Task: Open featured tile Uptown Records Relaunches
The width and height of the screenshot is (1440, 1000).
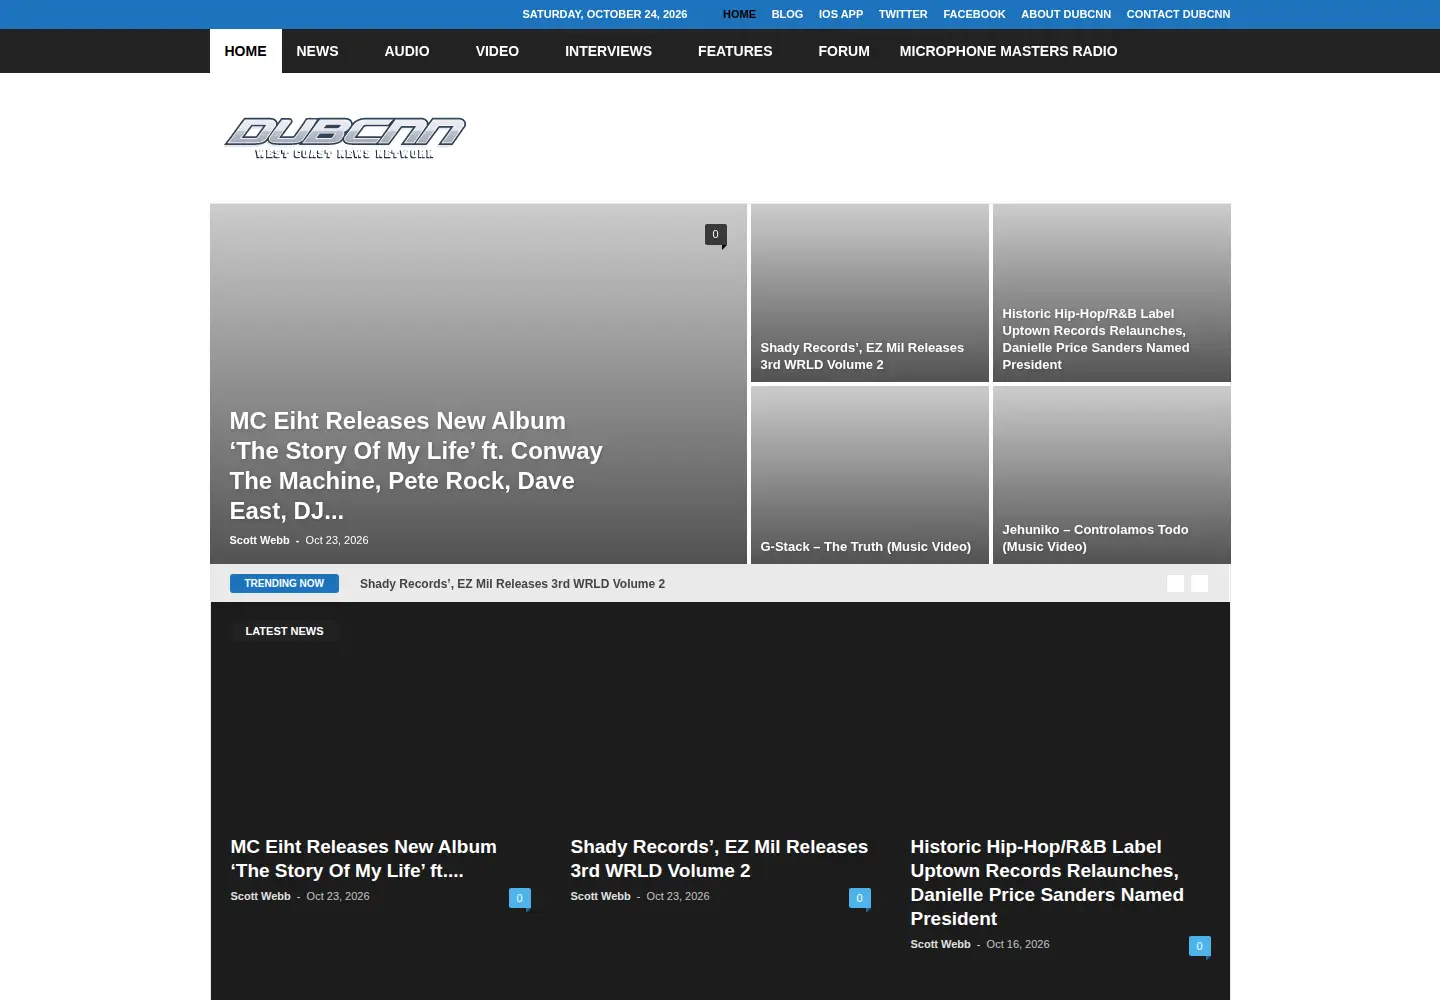Action: tap(1096, 339)
